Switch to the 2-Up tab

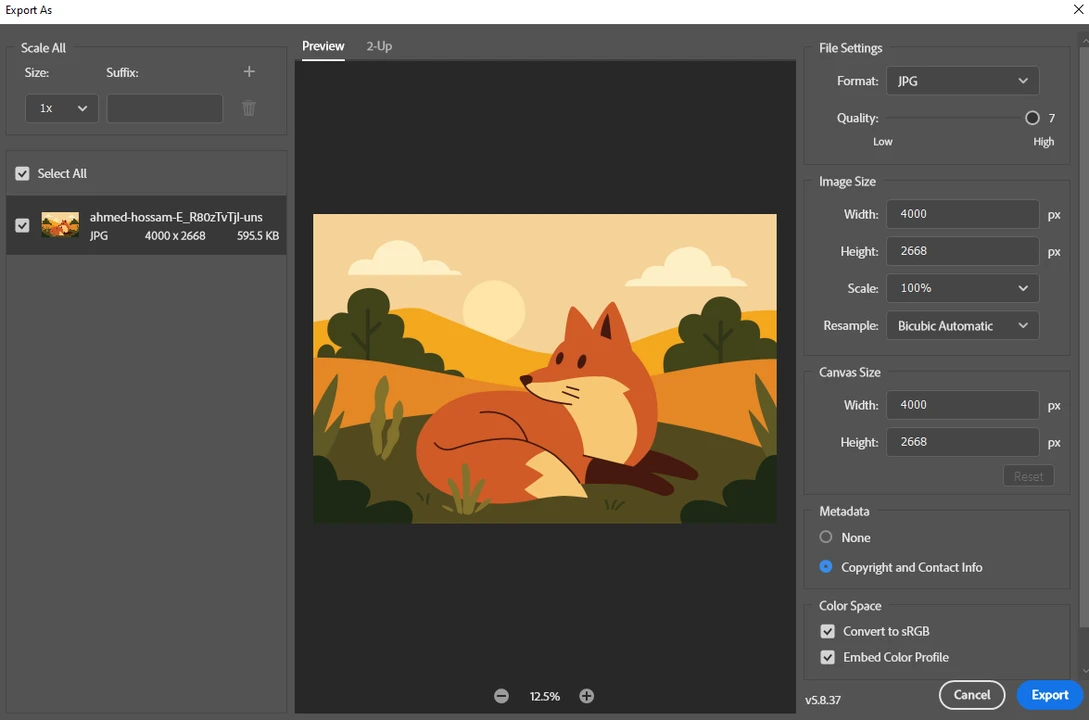379,47
